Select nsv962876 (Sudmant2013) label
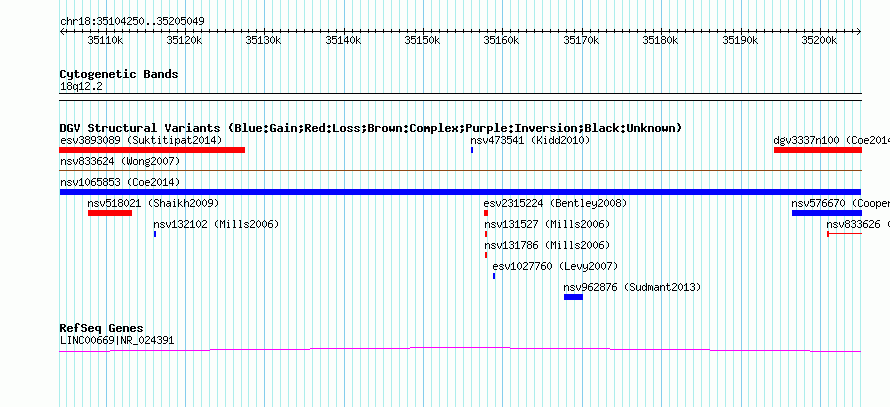The image size is (890, 407). tap(632, 287)
